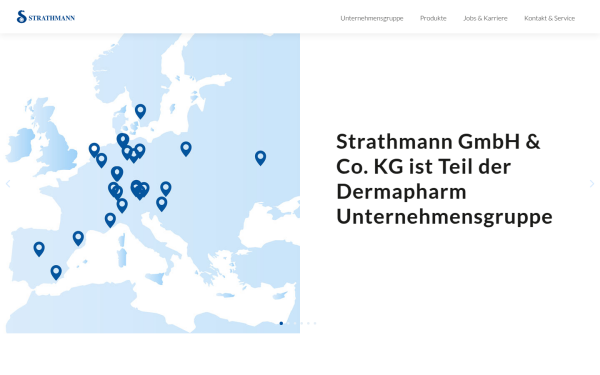600x375 pixels.
Task: Click the map pin over Belgium
Action: coord(101,160)
